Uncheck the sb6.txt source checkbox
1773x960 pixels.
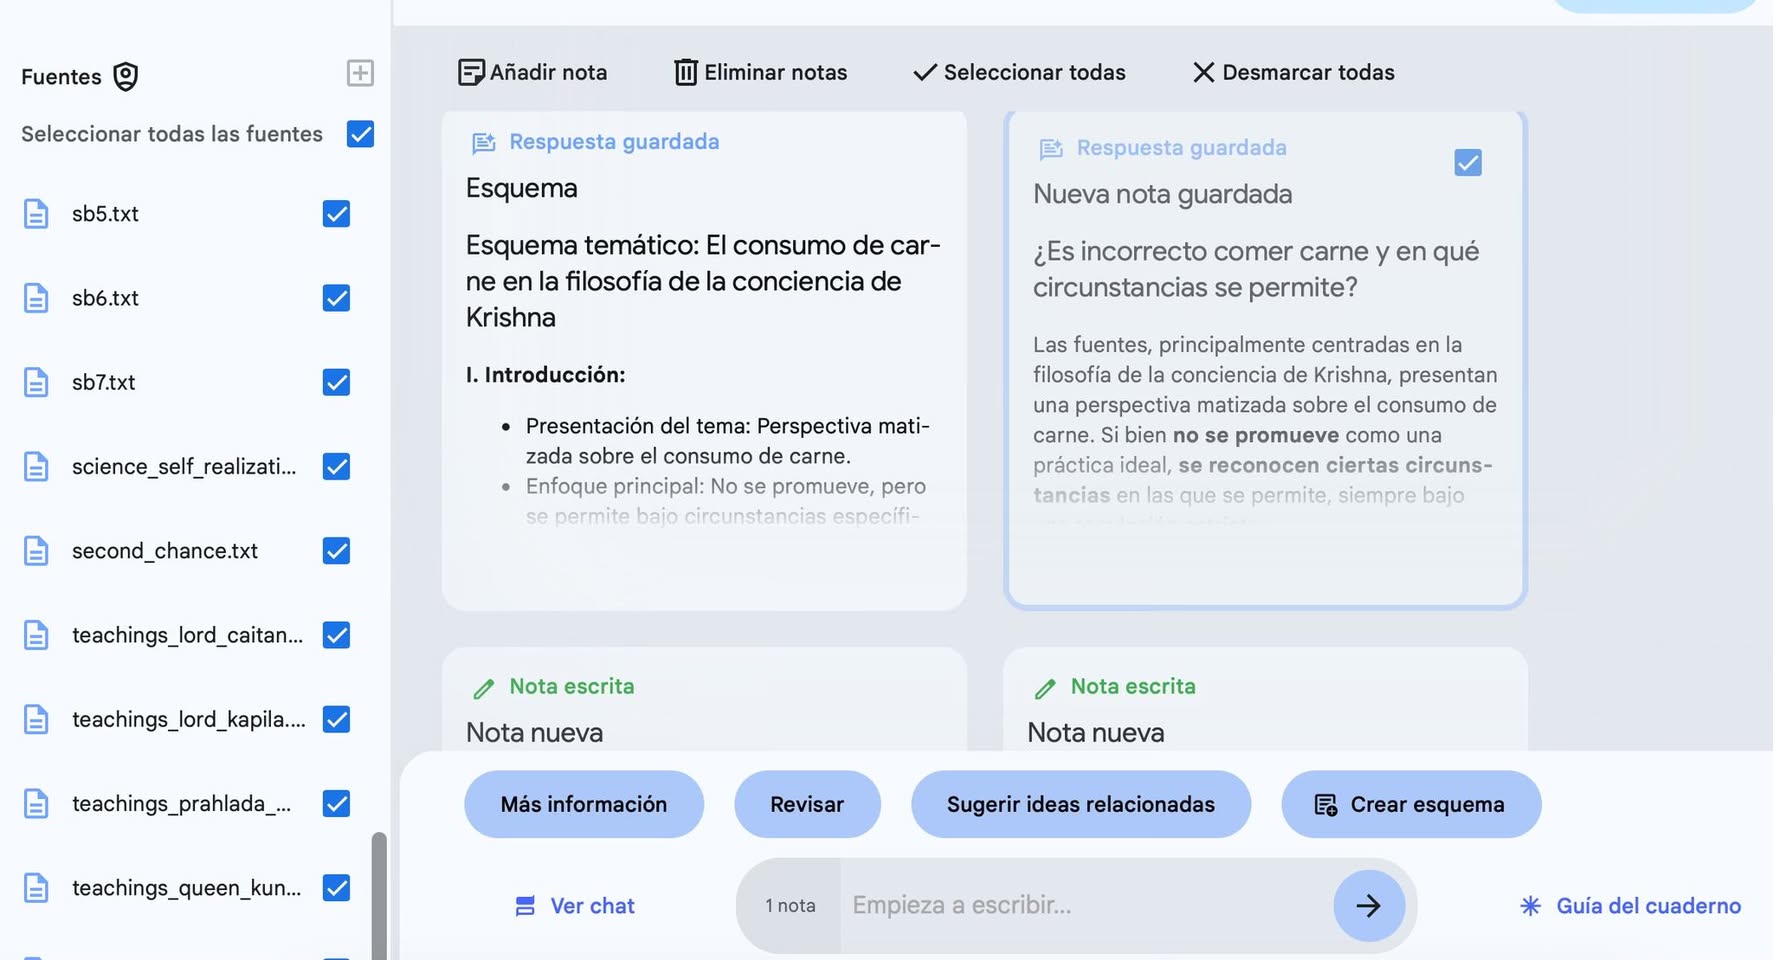[x=336, y=298]
